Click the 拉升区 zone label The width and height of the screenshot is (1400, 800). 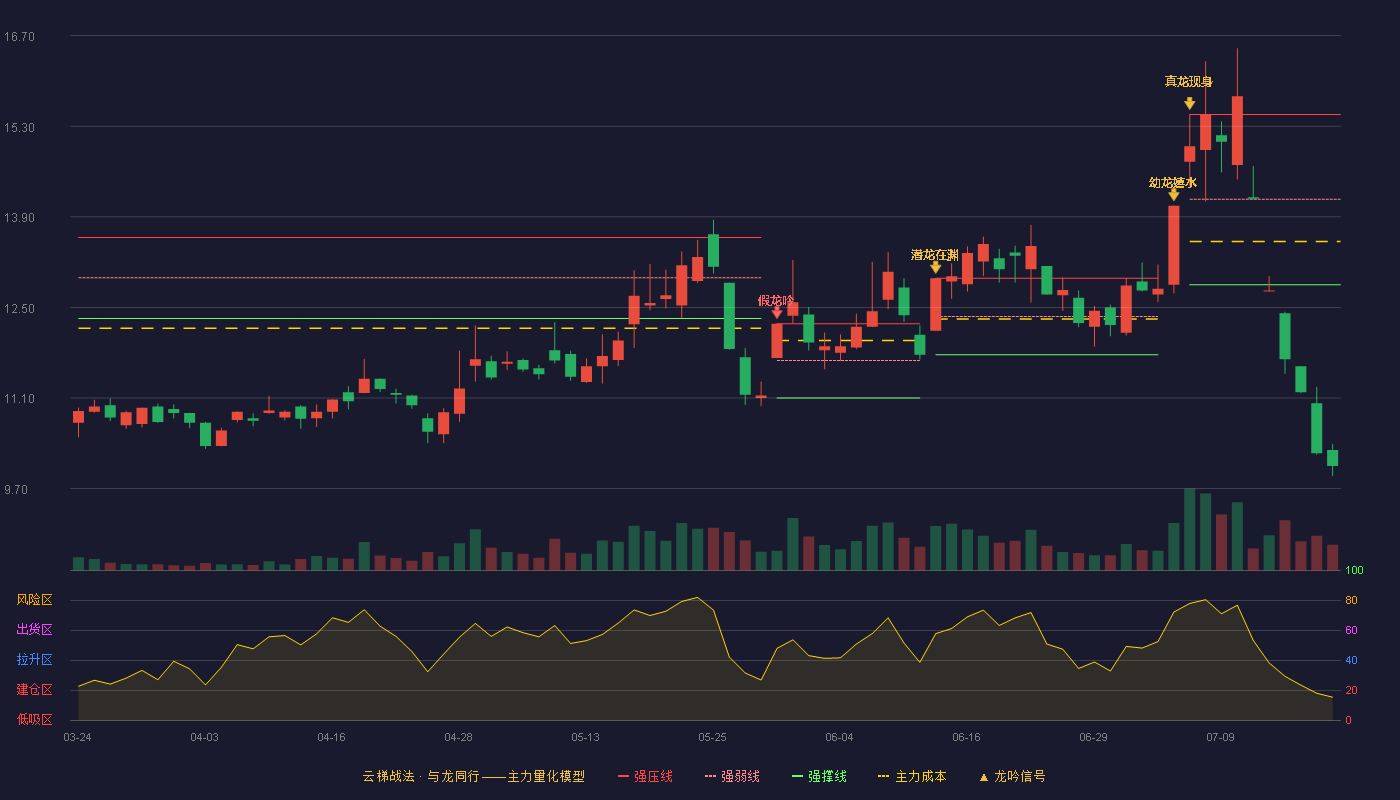[34, 660]
